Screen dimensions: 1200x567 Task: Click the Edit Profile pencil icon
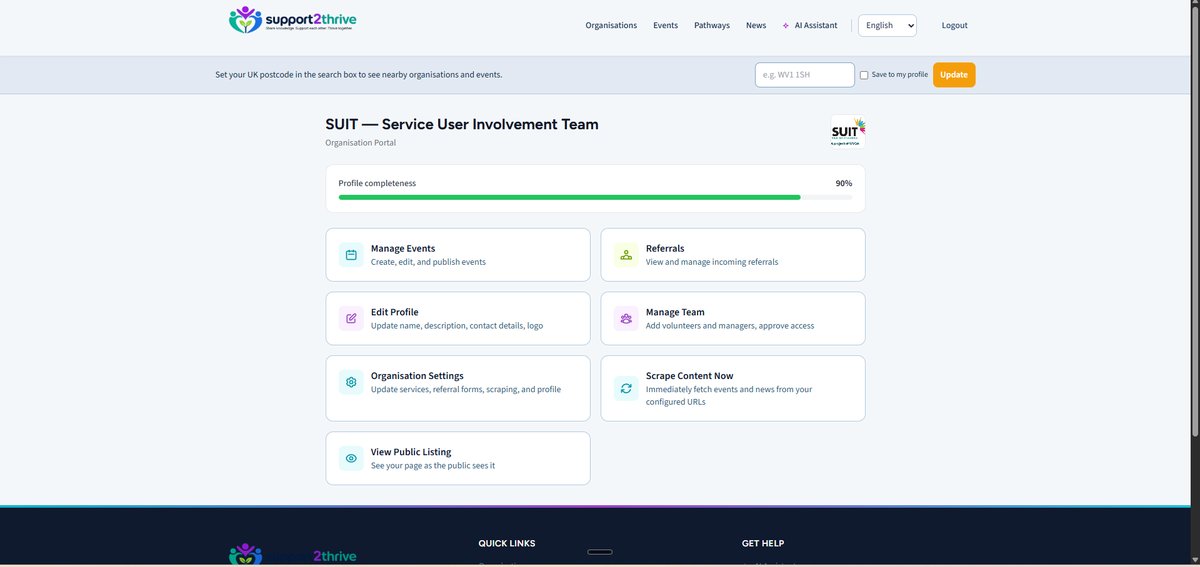(x=351, y=319)
